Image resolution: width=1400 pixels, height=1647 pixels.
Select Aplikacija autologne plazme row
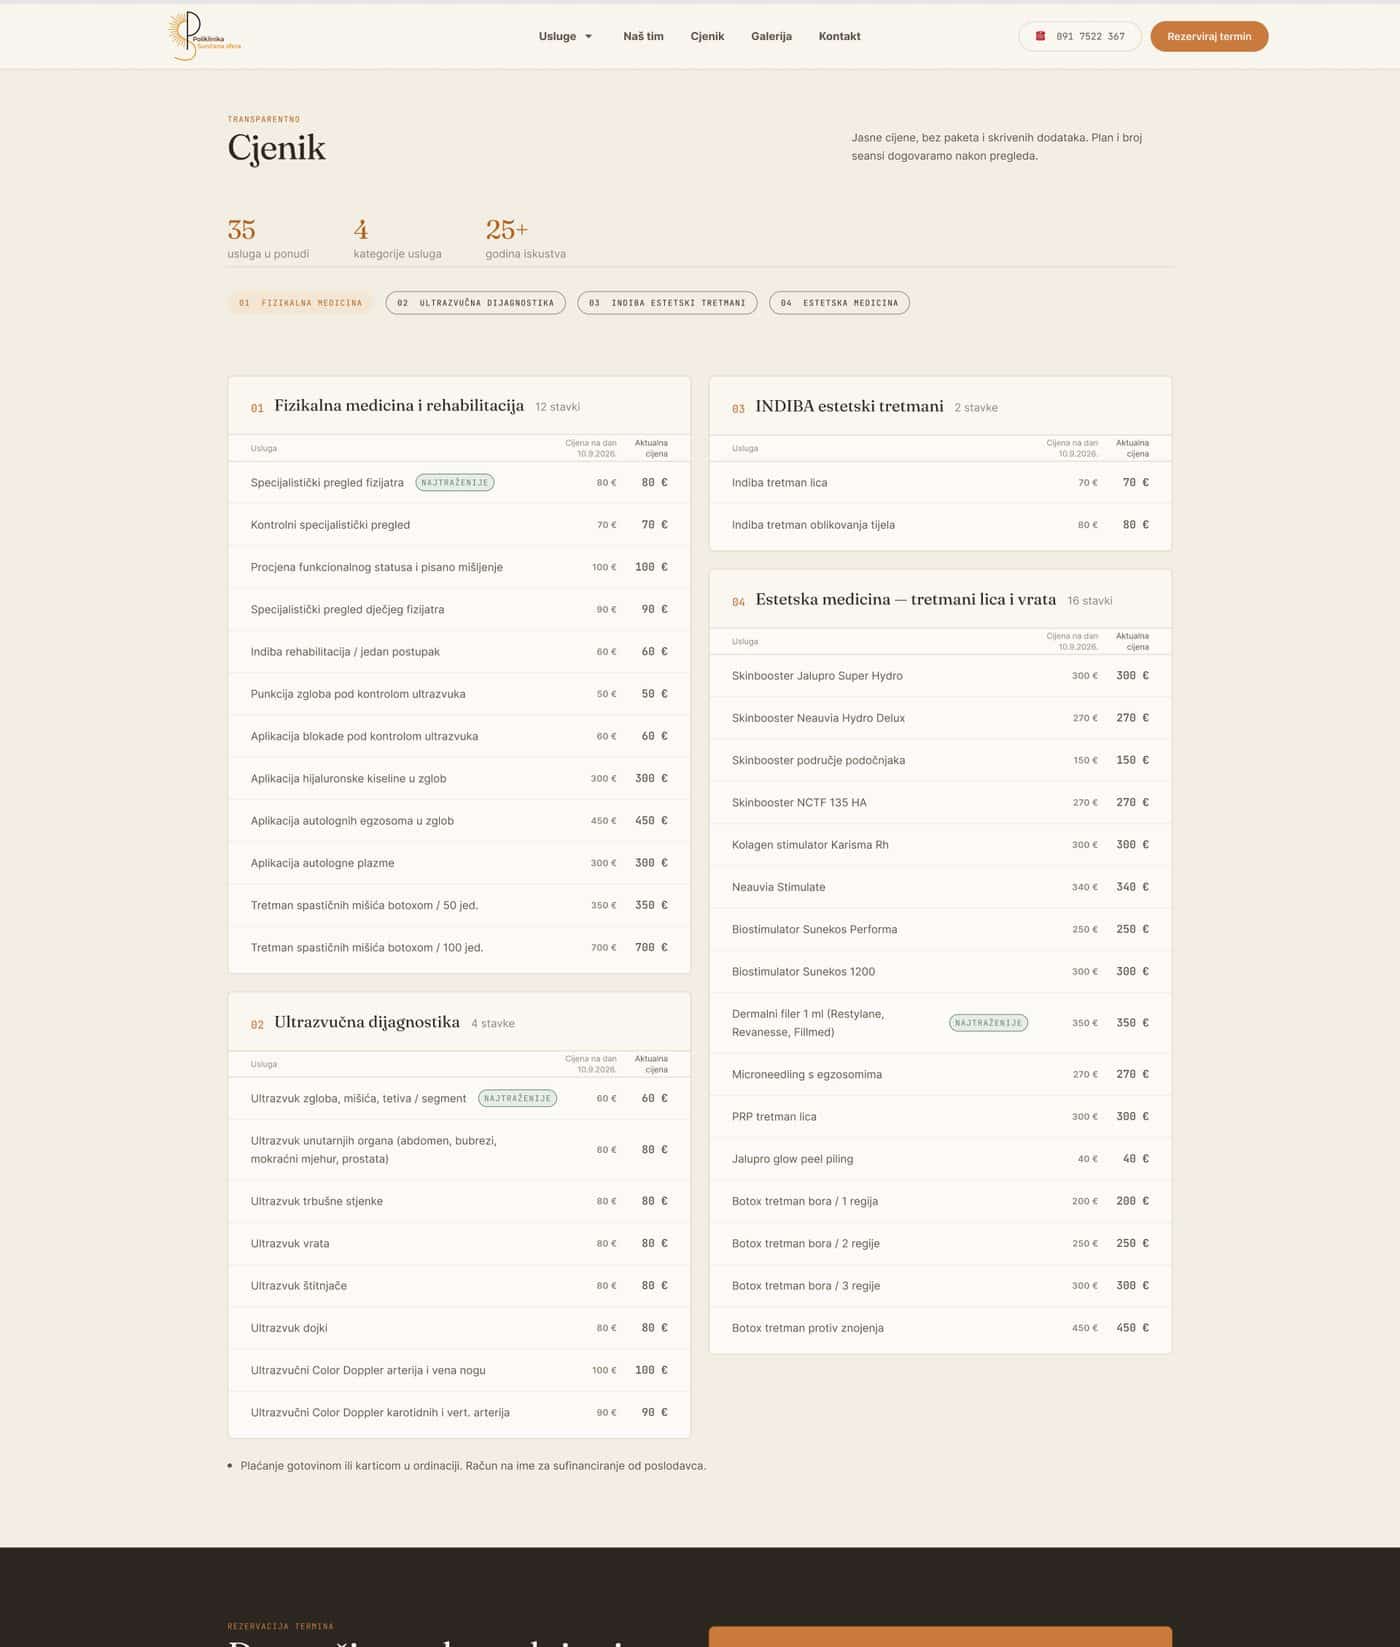(x=459, y=863)
